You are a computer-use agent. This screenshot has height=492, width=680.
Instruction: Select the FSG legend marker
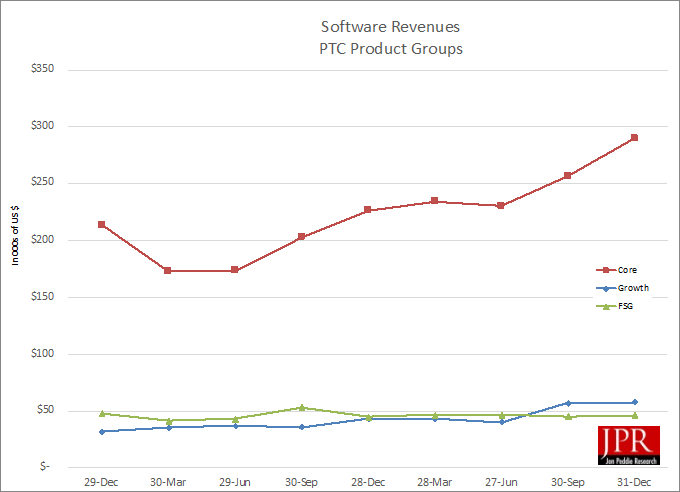tap(606, 306)
